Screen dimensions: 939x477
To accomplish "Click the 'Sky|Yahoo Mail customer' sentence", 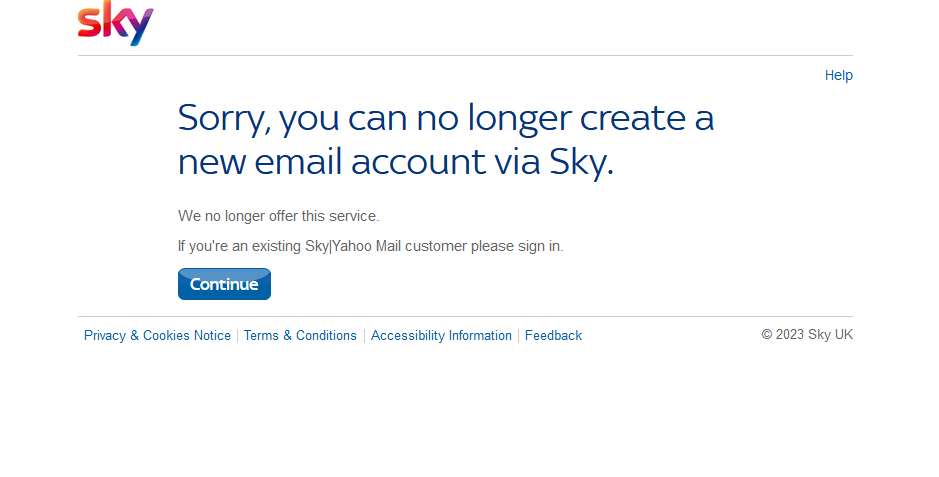I will 370,246.
